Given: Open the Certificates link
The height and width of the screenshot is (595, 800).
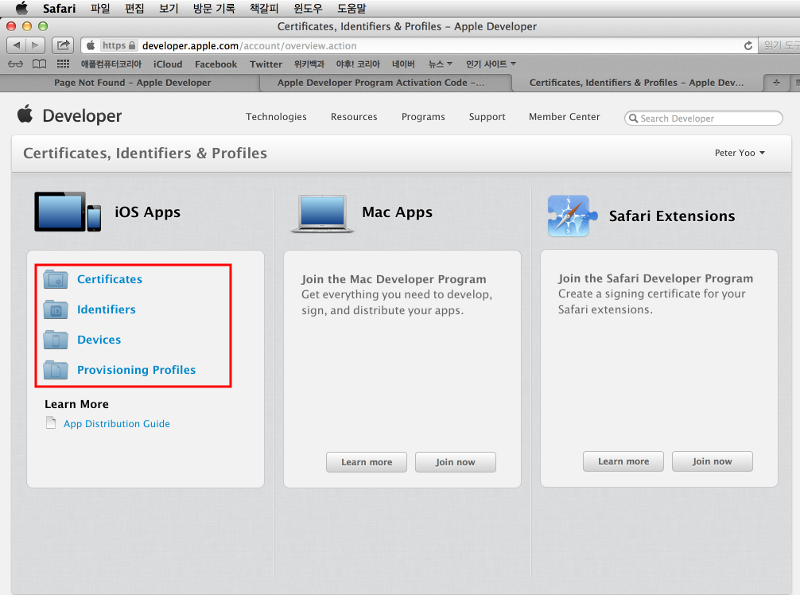Looking at the screenshot, I should coord(110,279).
